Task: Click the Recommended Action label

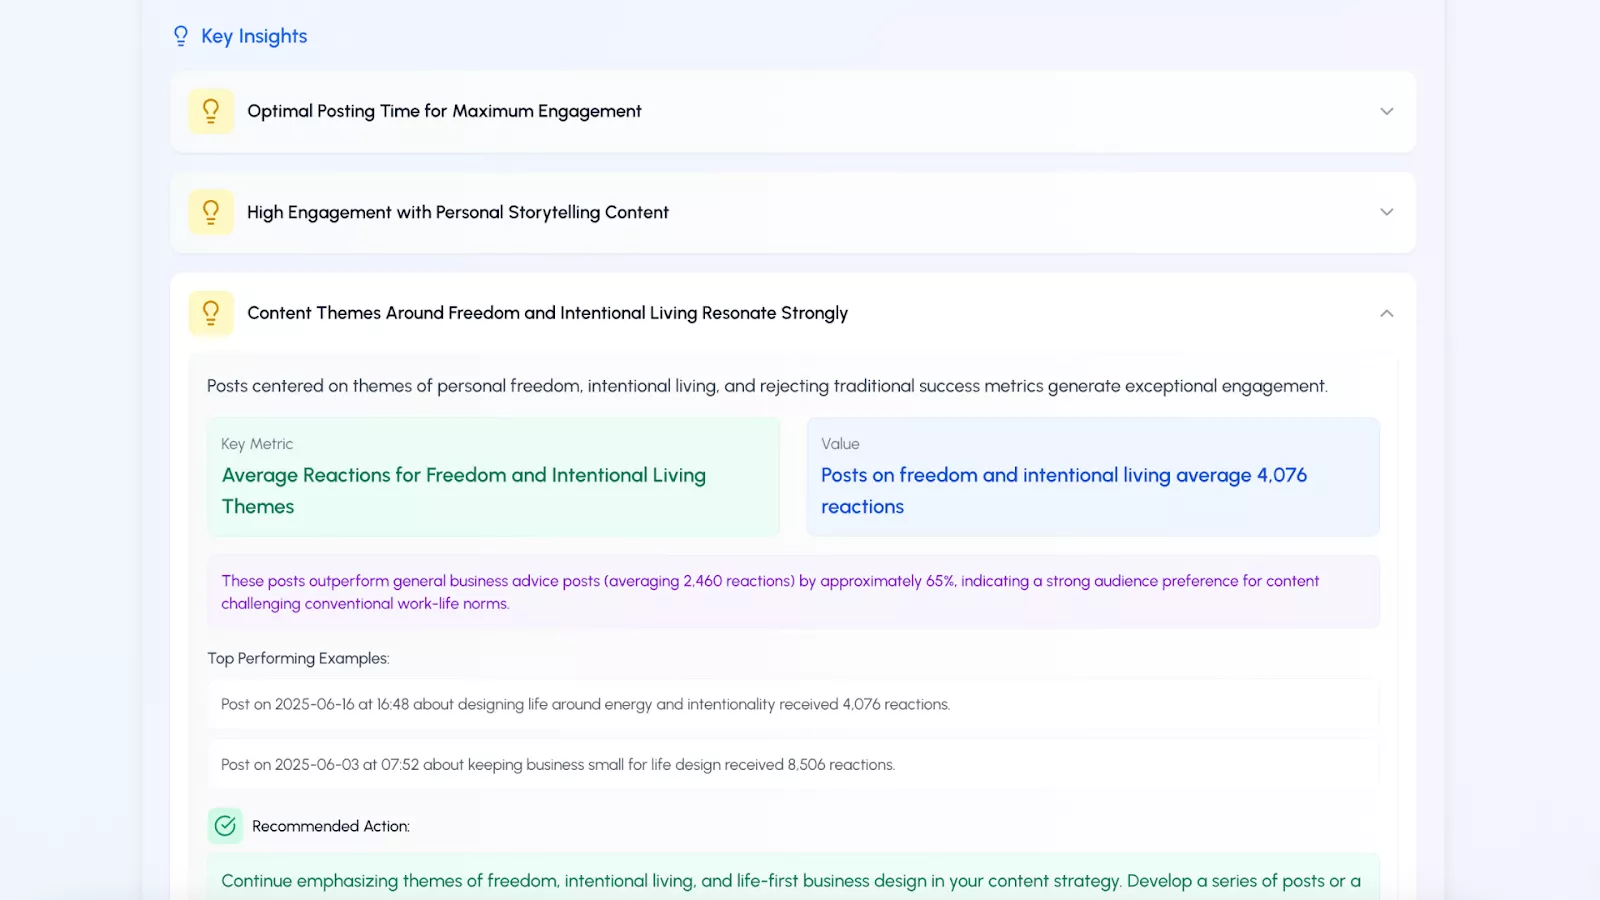Action: [331, 826]
